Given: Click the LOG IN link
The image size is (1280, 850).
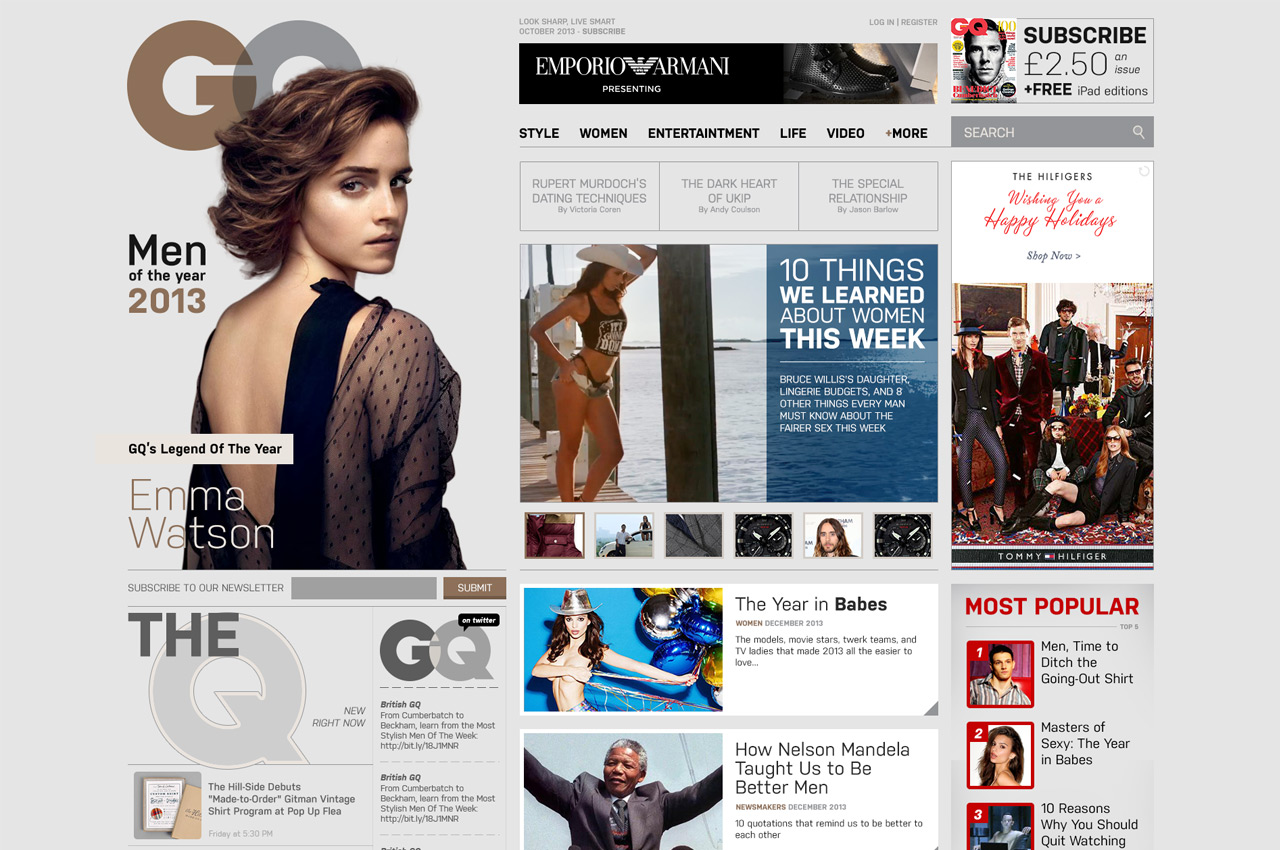Looking at the screenshot, I should click(881, 22).
